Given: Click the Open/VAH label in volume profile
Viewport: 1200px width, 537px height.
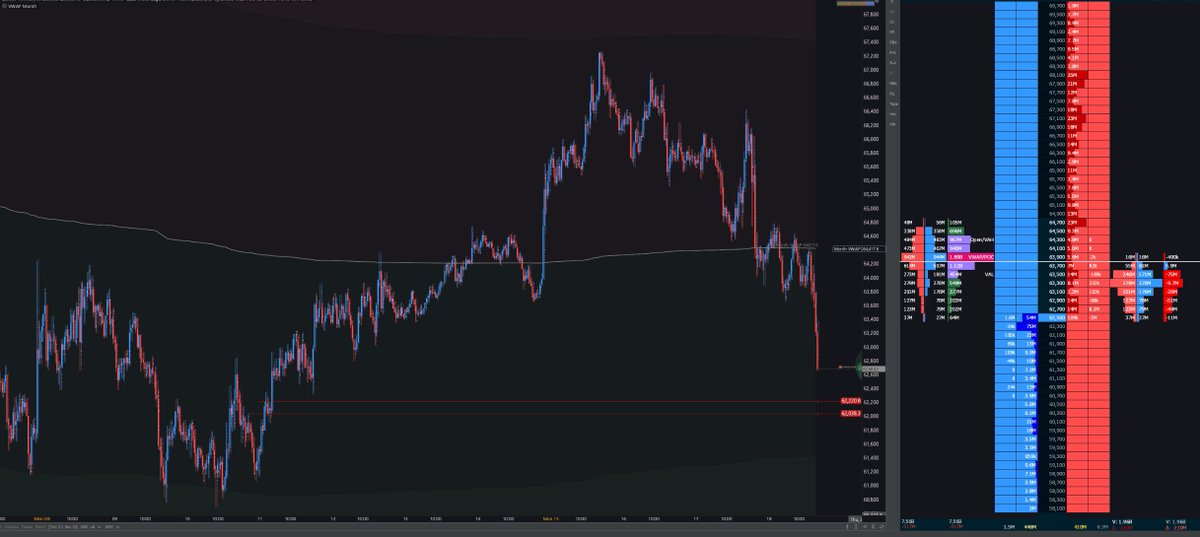Looking at the screenshot, I should coord(982,239).
